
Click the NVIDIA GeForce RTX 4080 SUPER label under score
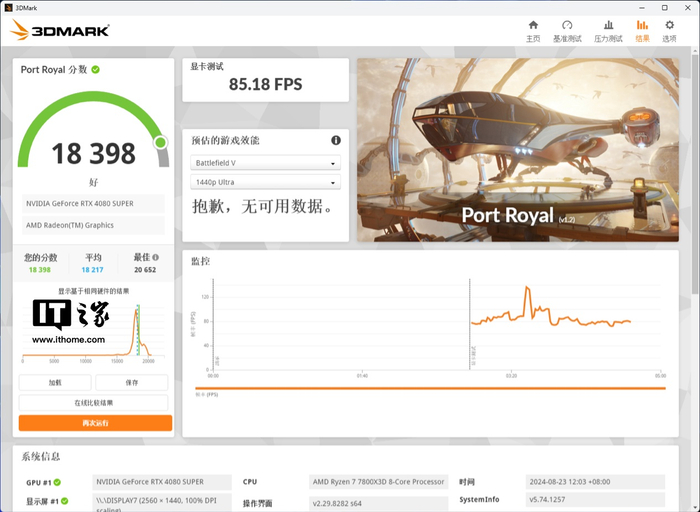coord(93,204)
